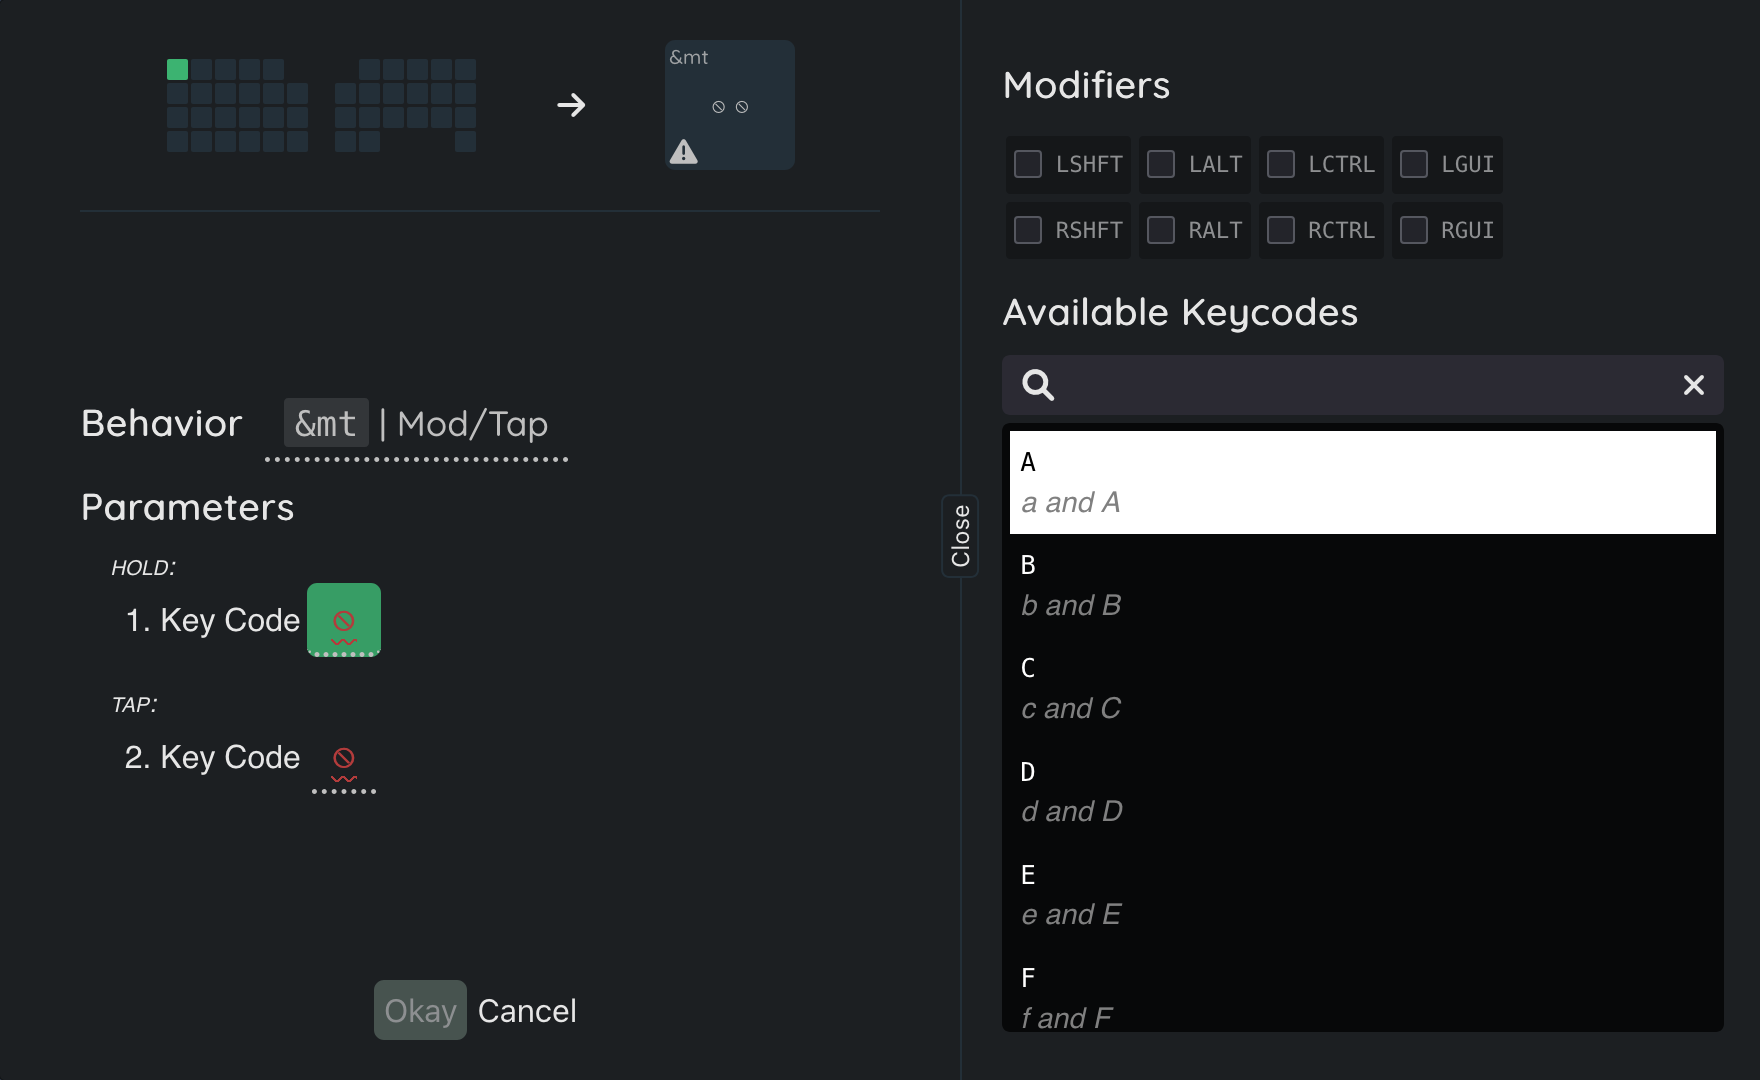The height and width of the screenshot is (1080, 1760).
Task: Click the search magnifier icon
Action: (x=1038, y=385)
